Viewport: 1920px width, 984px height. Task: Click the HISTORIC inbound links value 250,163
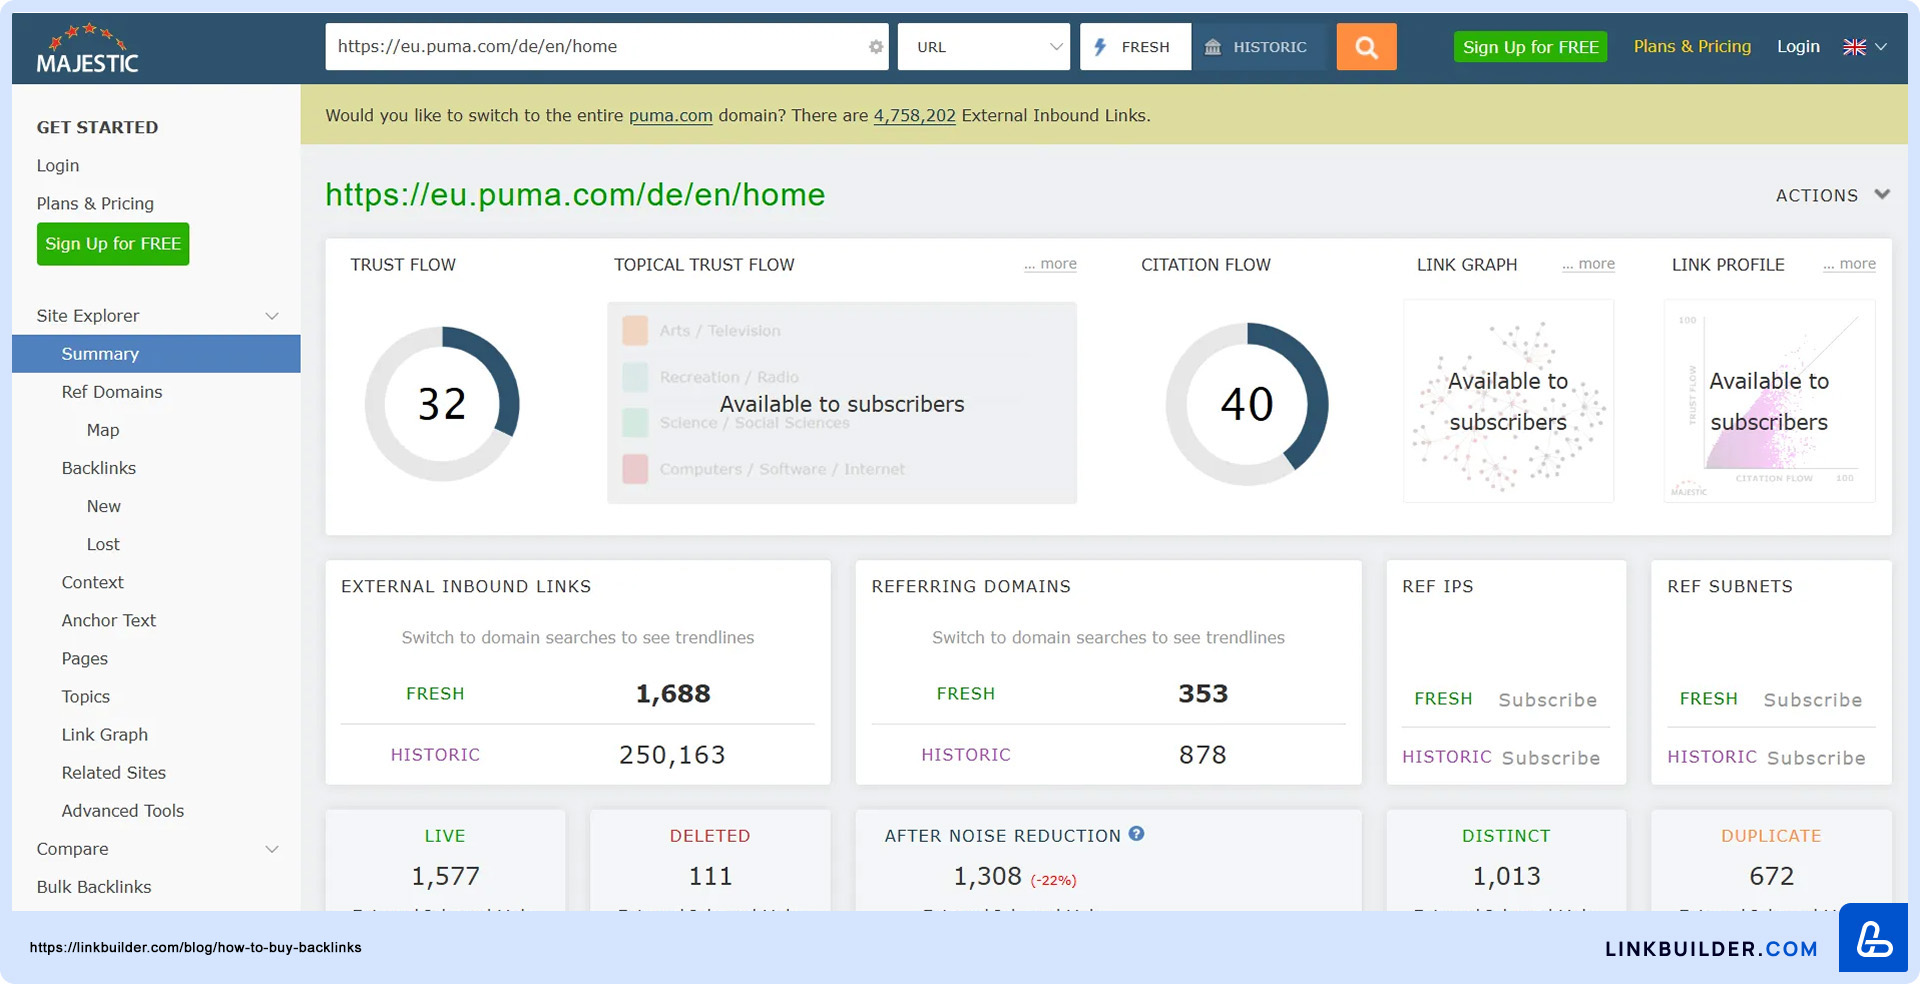click(672, 755)
